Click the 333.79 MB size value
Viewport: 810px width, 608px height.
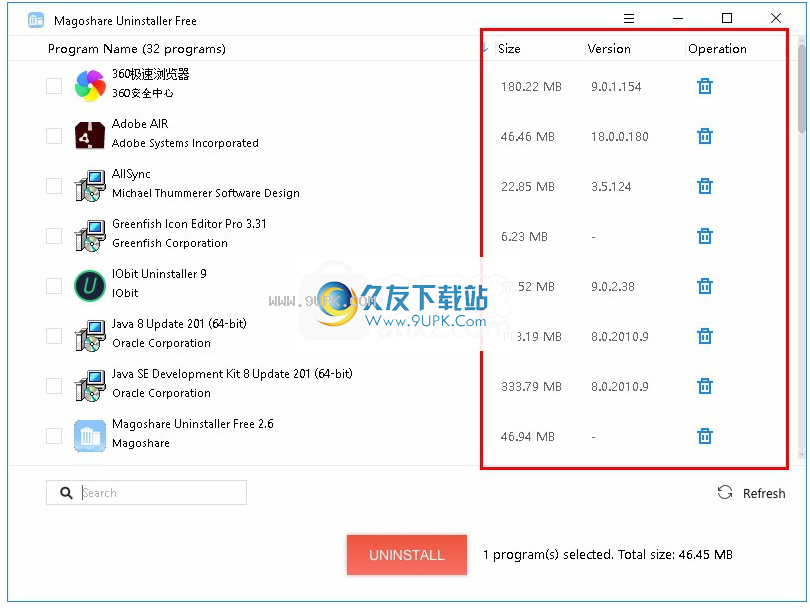[531, 386]
